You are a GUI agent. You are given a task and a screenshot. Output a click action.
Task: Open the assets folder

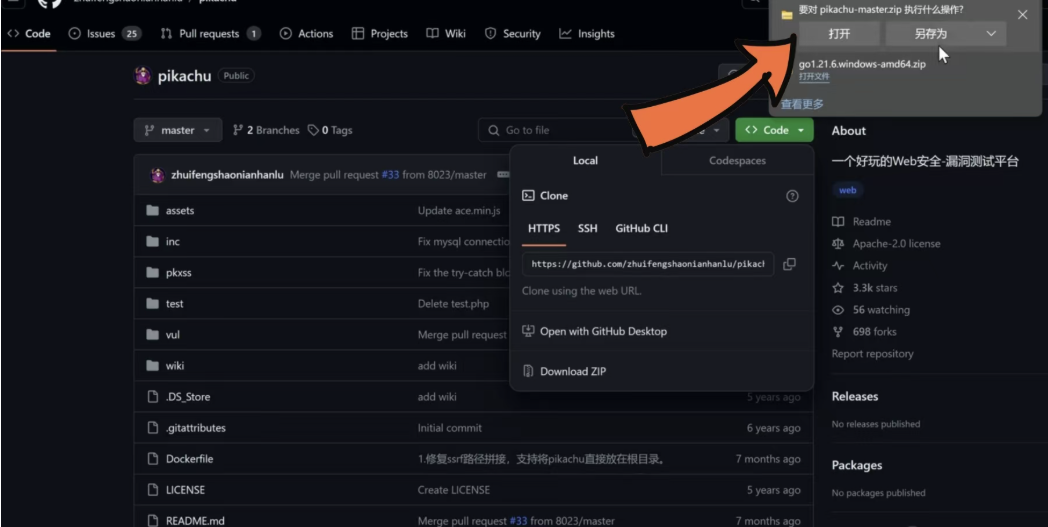180,211
